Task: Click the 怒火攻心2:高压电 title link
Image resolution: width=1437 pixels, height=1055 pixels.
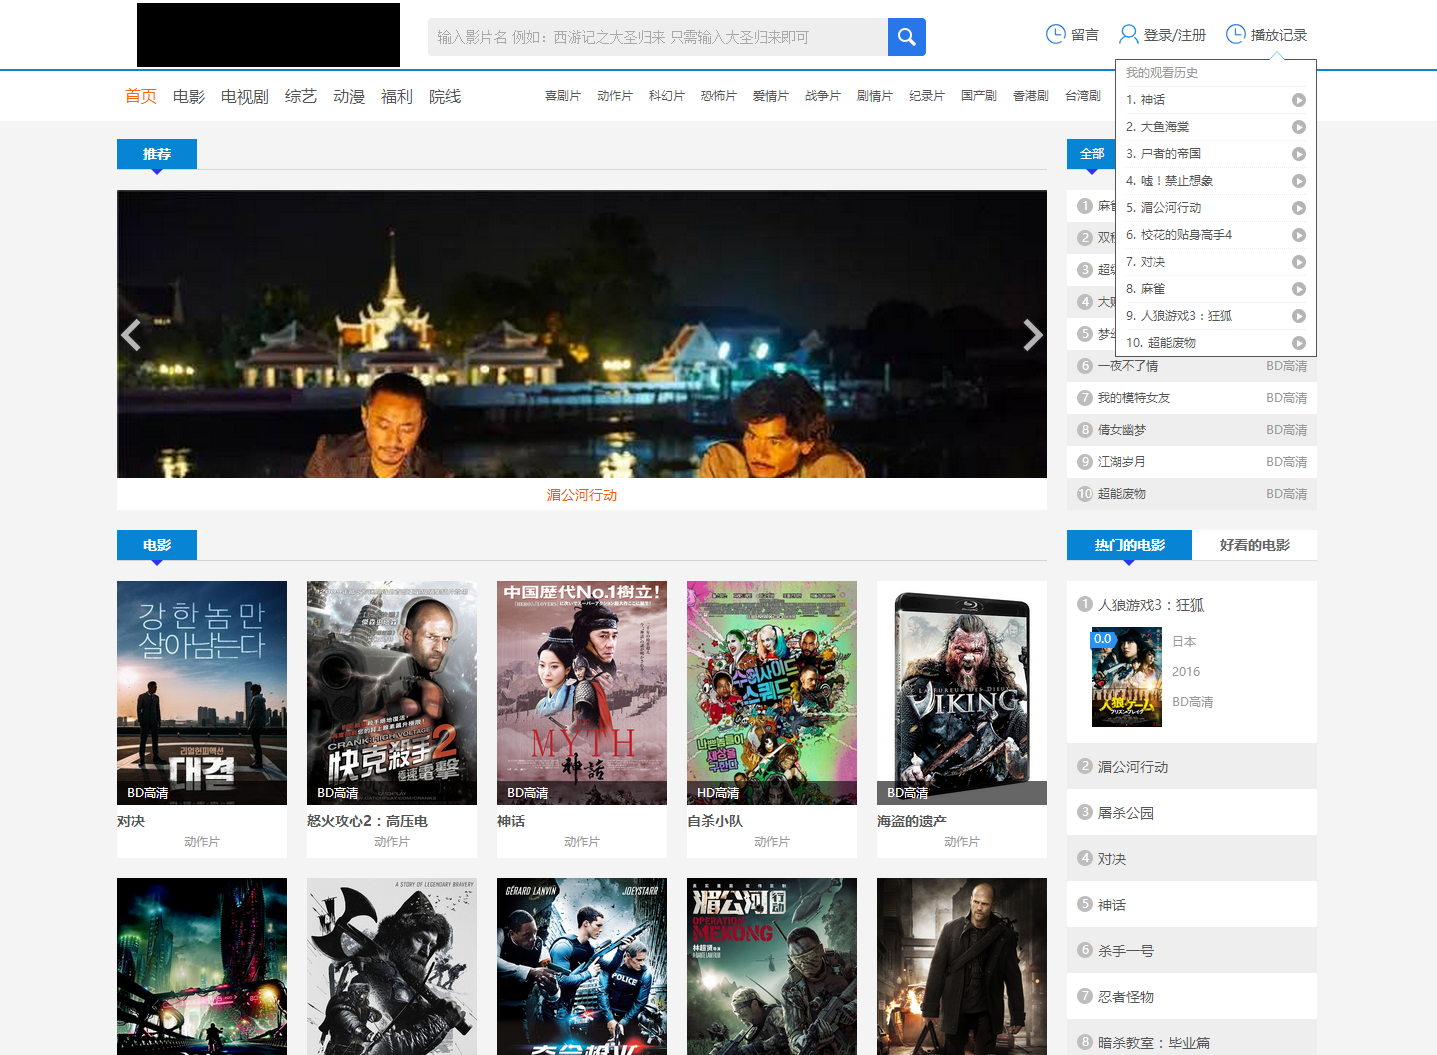Action: click(x=367, y=821)
